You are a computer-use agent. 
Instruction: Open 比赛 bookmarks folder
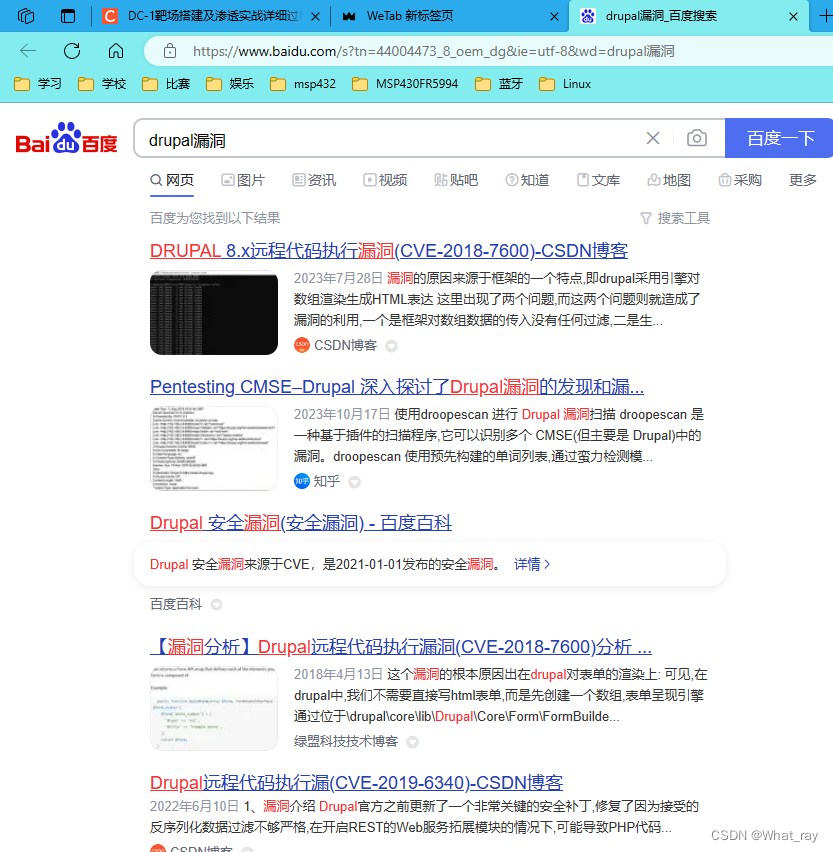point(166,84)
